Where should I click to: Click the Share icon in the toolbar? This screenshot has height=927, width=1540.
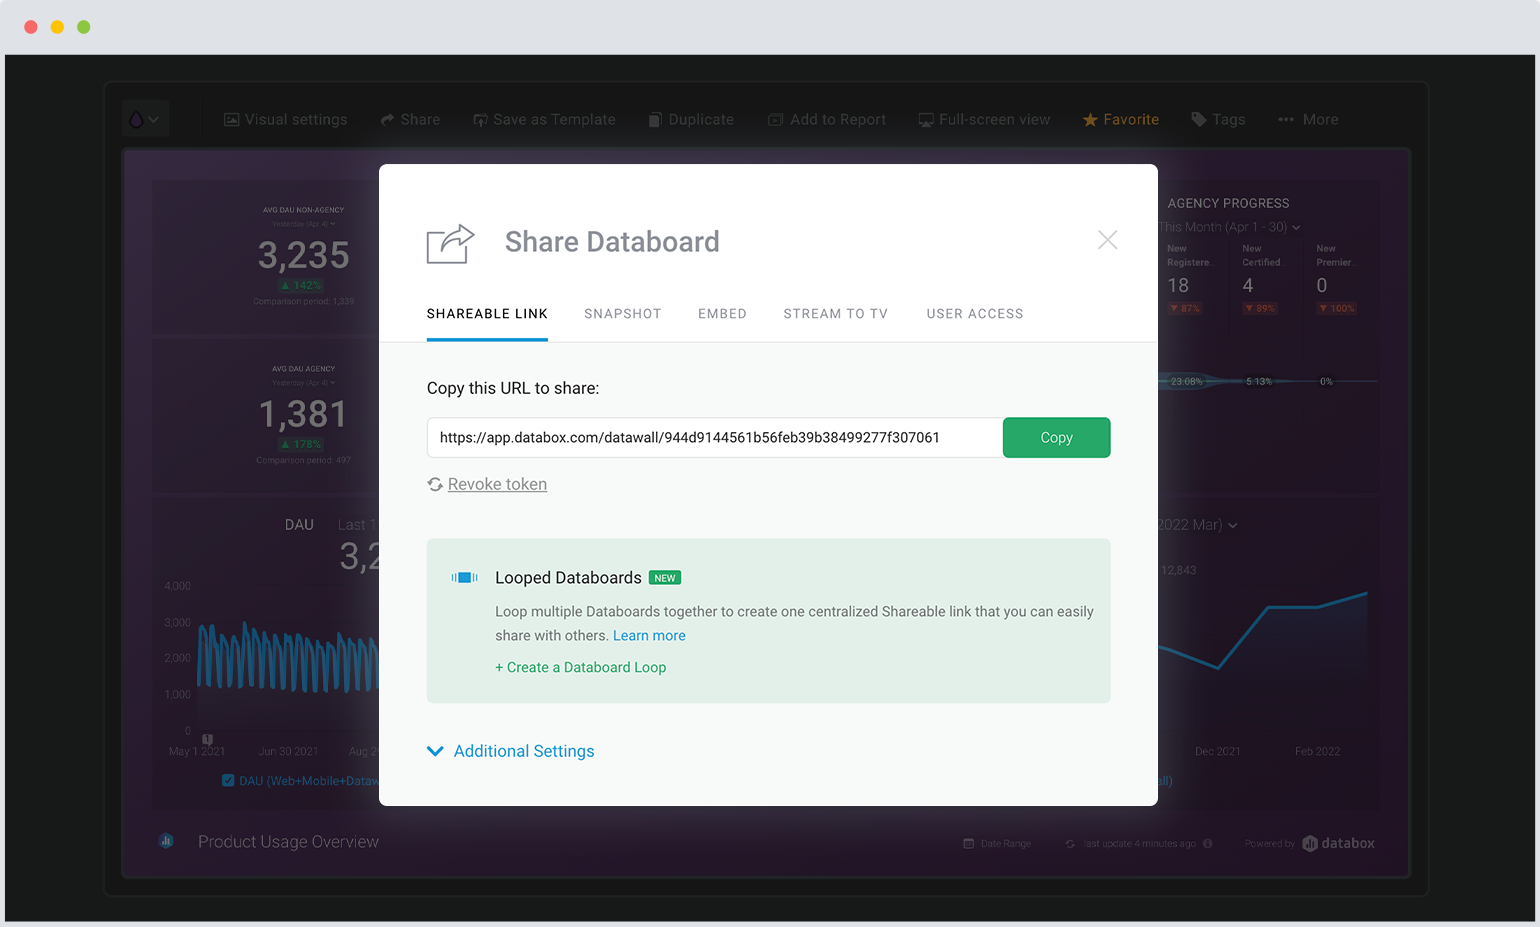tap(410, 119)
